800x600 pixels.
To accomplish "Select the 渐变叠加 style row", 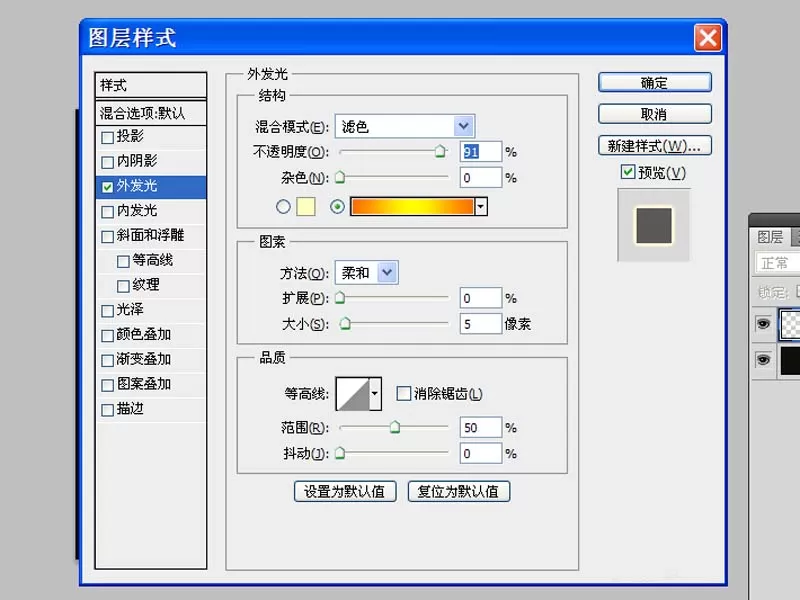I will 151,360.
